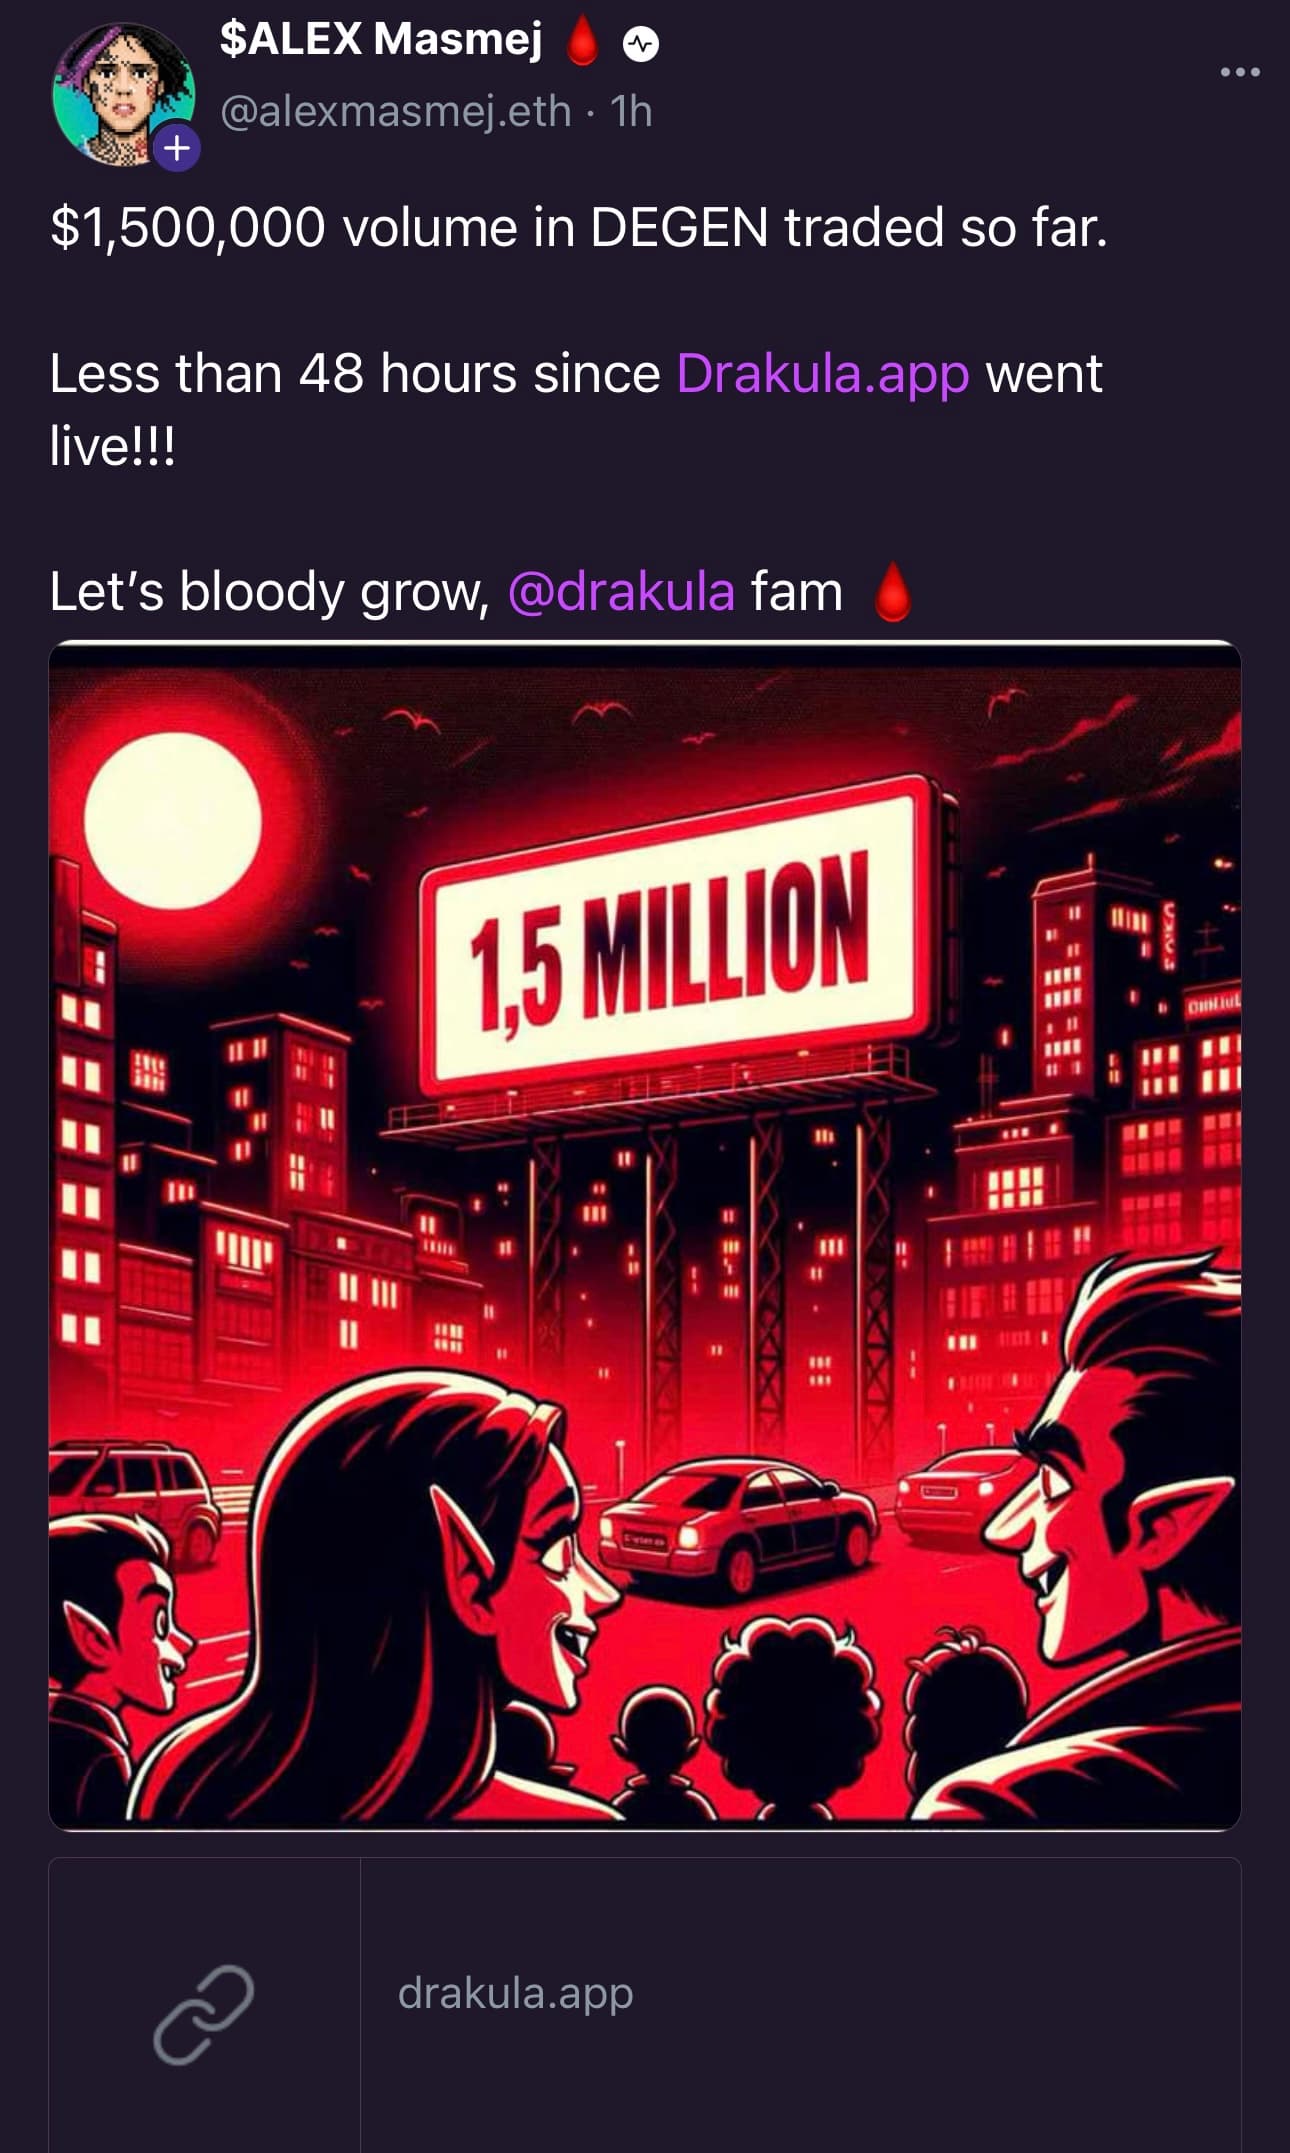
Task: Click the chain-link icon in preview card
Action: click(204, 2014)
